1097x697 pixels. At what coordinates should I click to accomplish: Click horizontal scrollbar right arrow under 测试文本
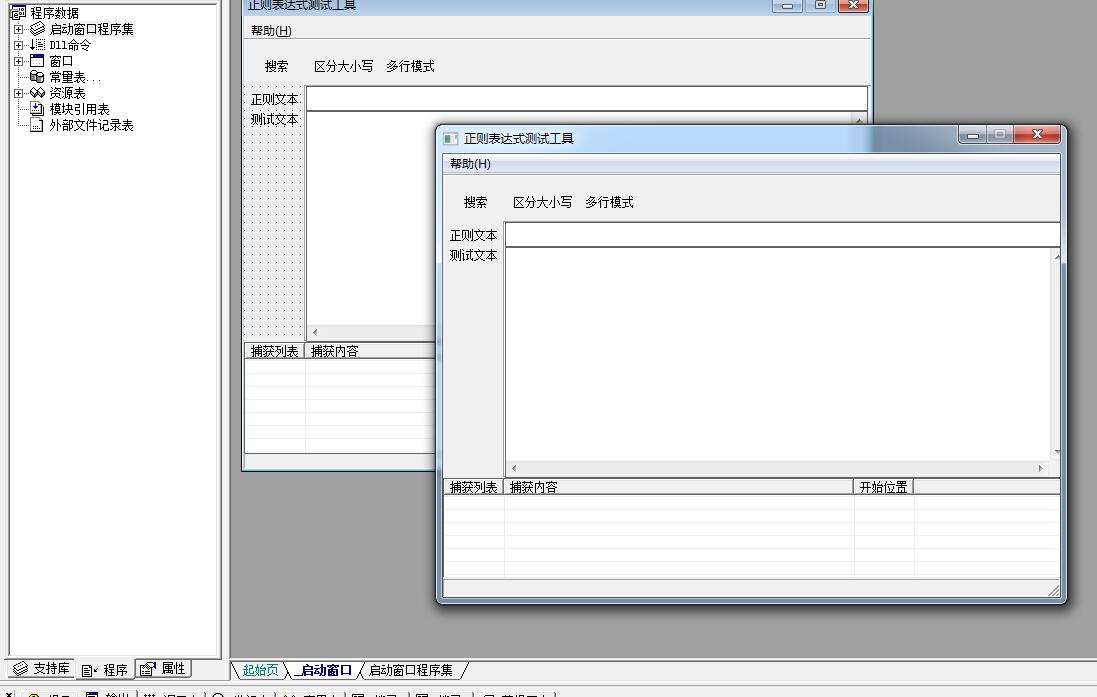pyautogui.click(x=1040, y=468)
